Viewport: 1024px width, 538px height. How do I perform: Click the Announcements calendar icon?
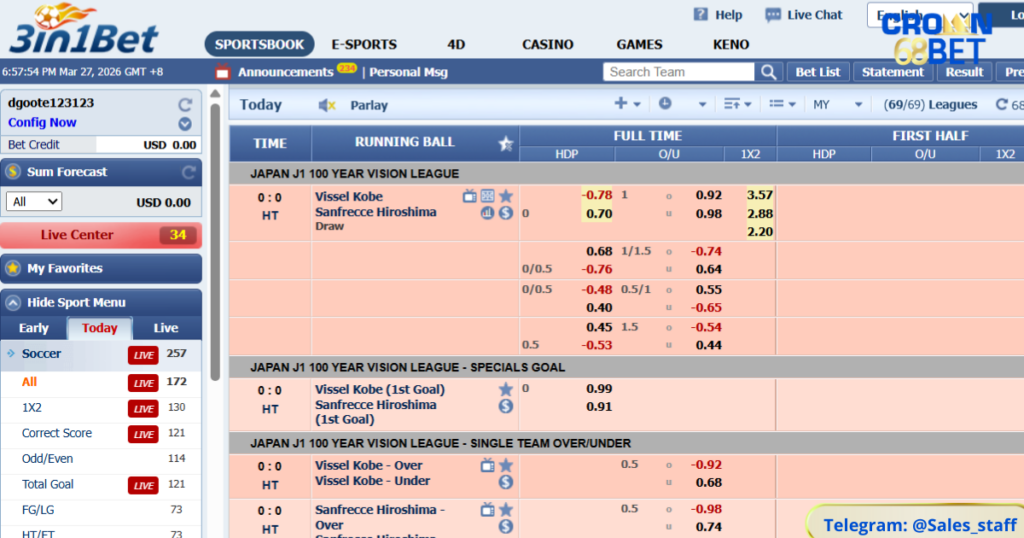[223, 72]
